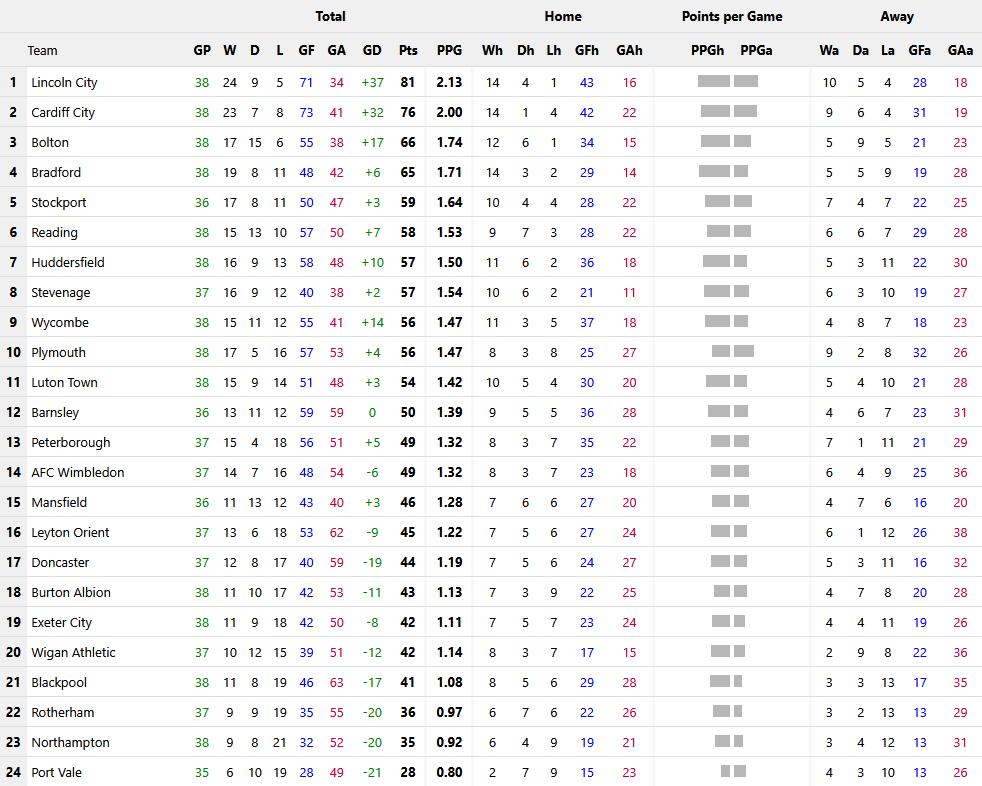Sort the table by Pts column header
Image resolution: width=982 pixels, height=786 pixels.
coord(408,51)
